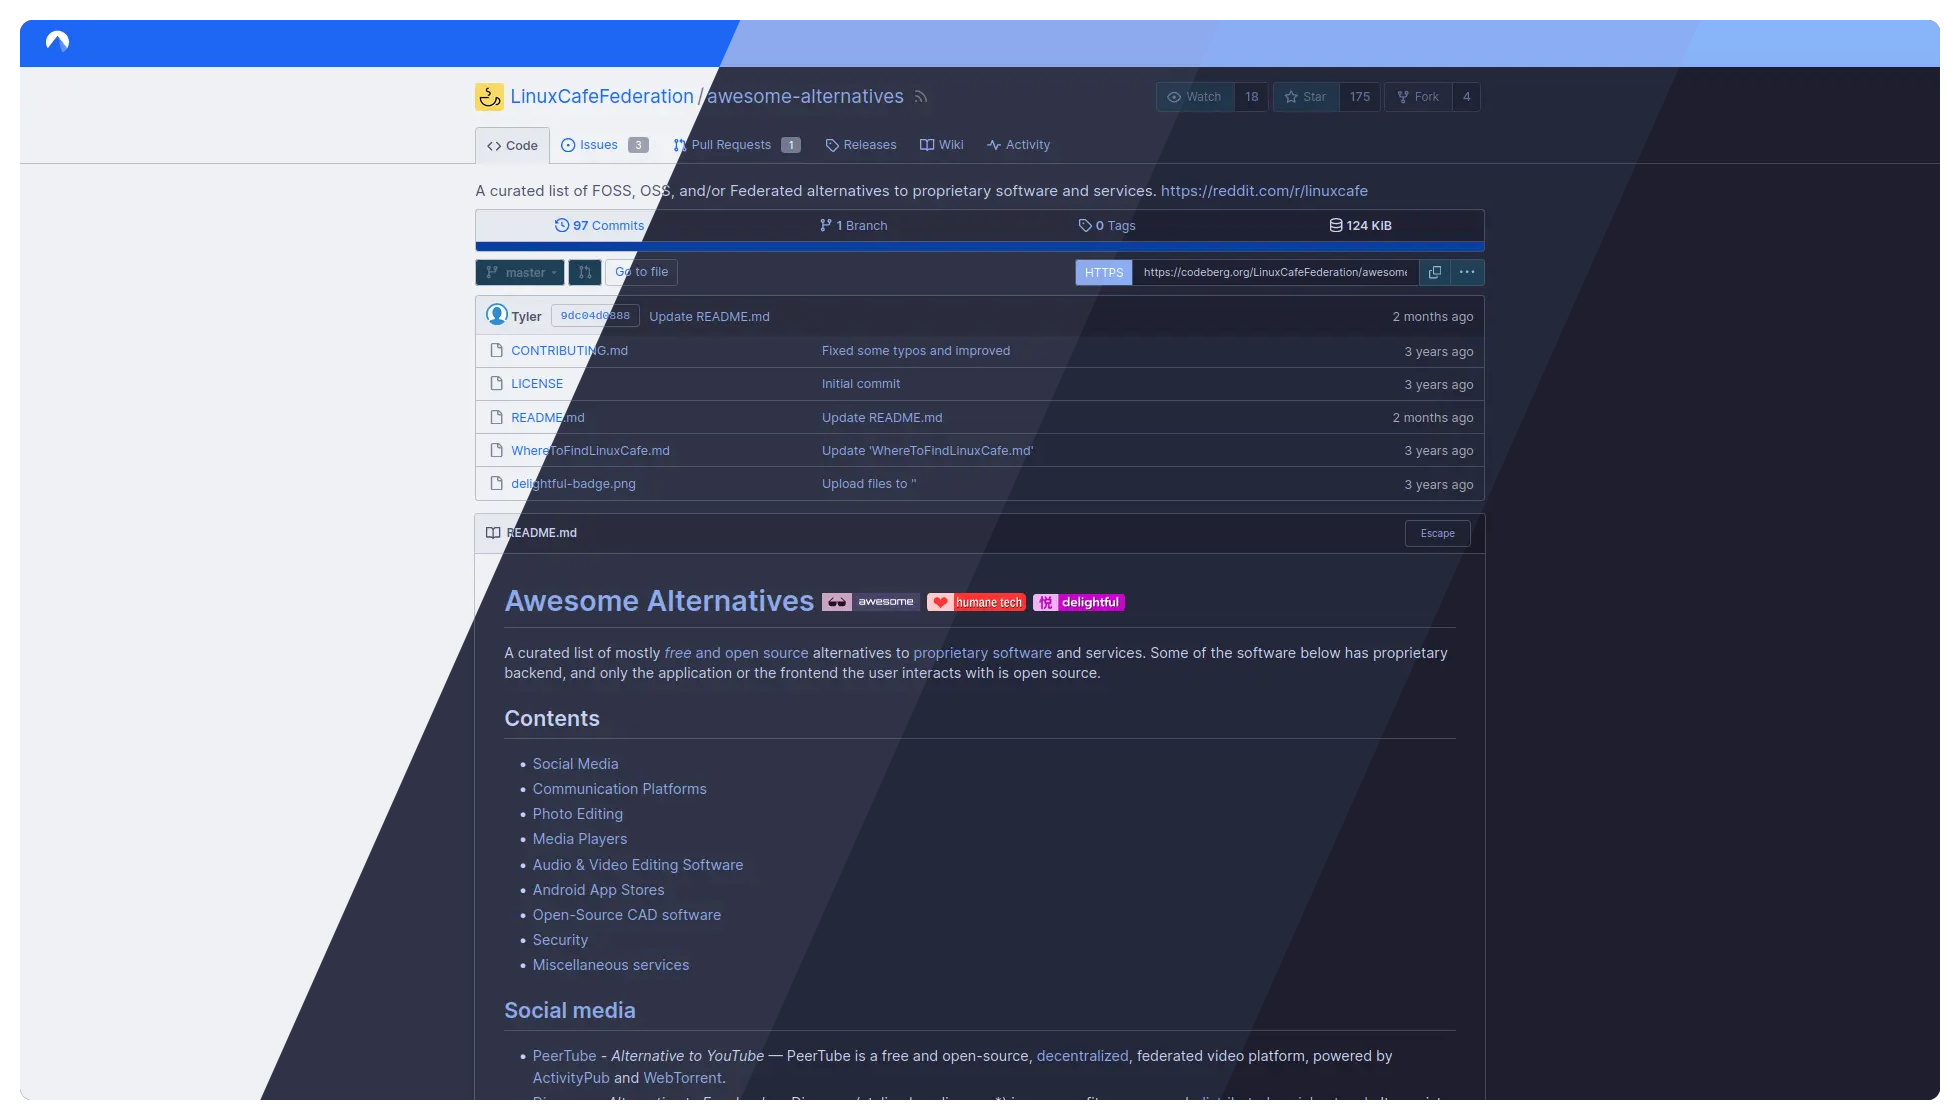This screenshot has height=1120, width=1960.
Task: Open the 'proprietary software' link
Action: pos(983,653)
